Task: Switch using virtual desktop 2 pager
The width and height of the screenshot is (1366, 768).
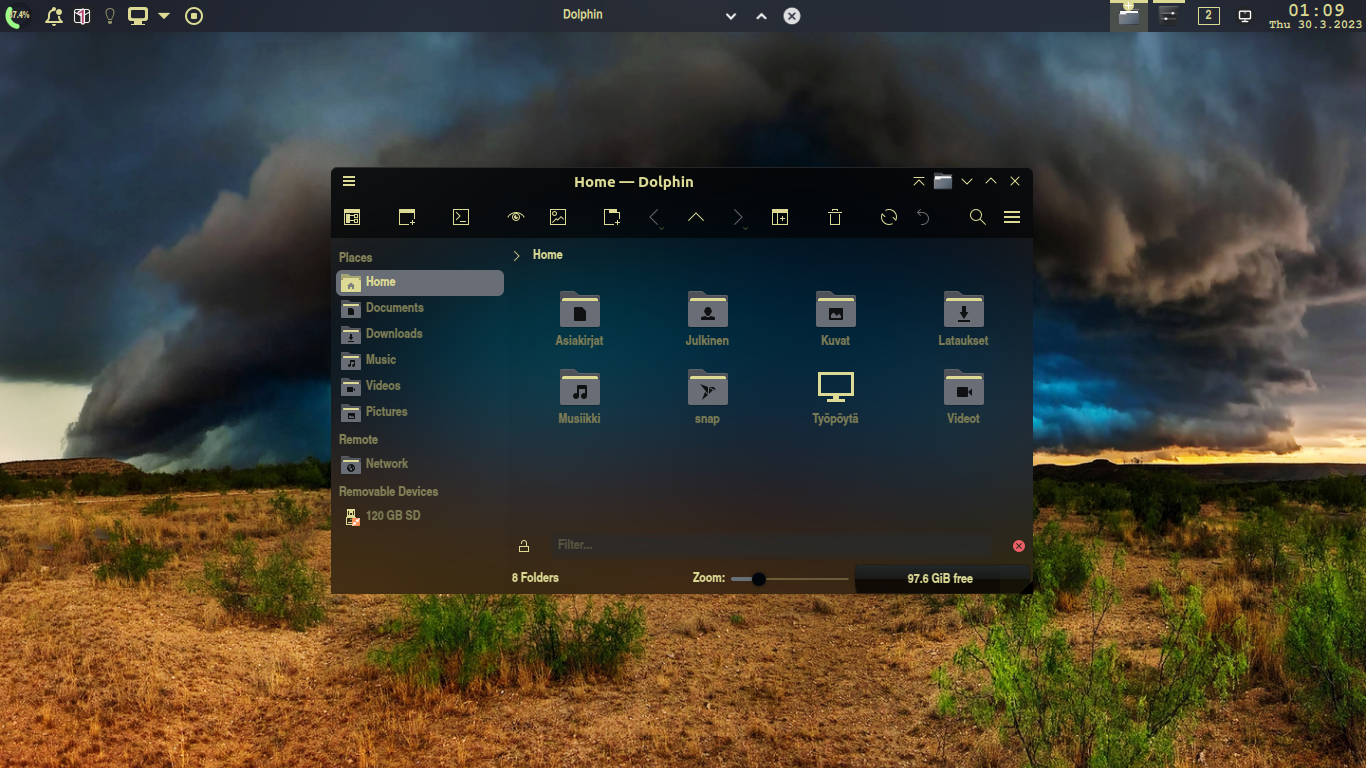Action: [1208, 16]
